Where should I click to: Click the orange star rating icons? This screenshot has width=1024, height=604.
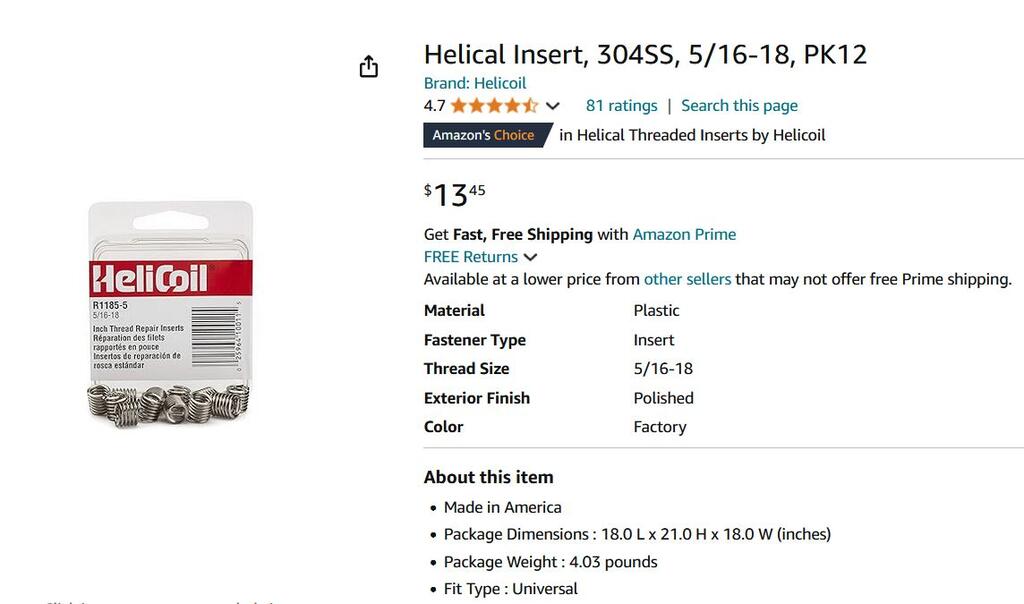494,106
